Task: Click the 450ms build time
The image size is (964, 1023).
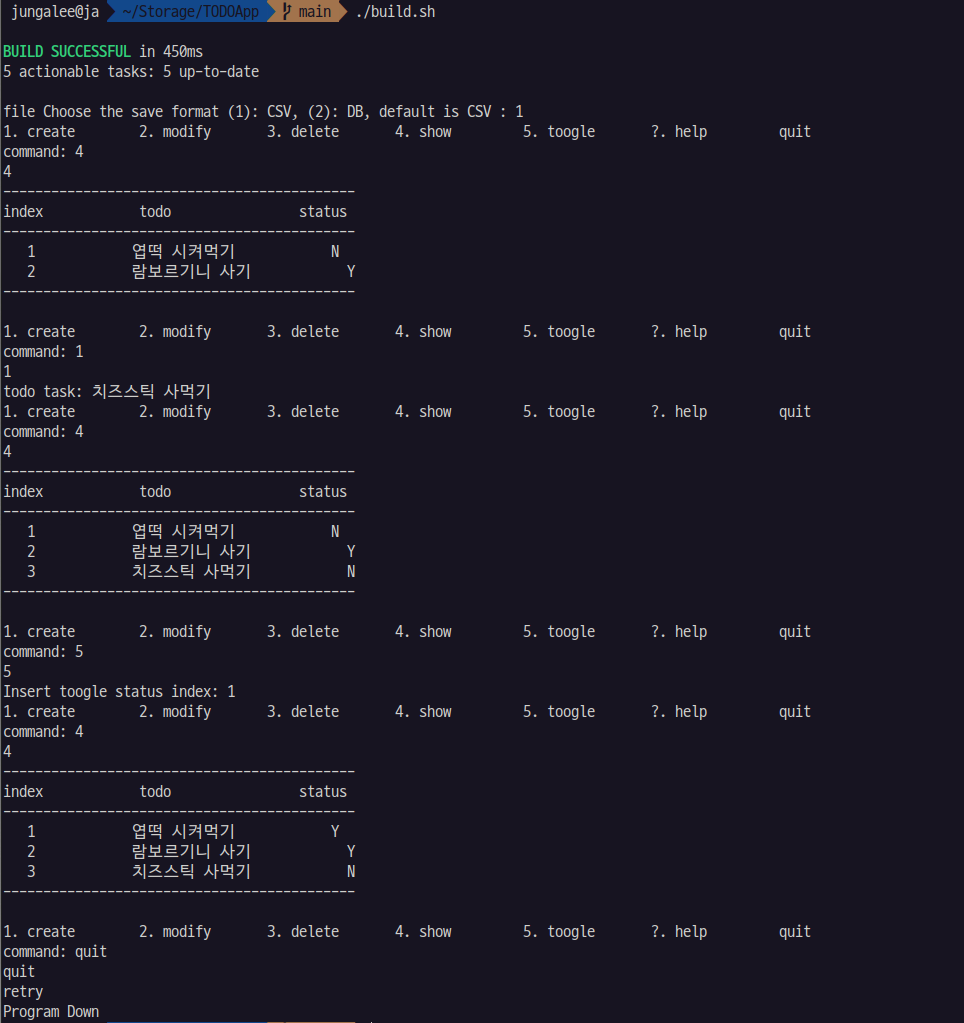Action: tap(183, 52)
